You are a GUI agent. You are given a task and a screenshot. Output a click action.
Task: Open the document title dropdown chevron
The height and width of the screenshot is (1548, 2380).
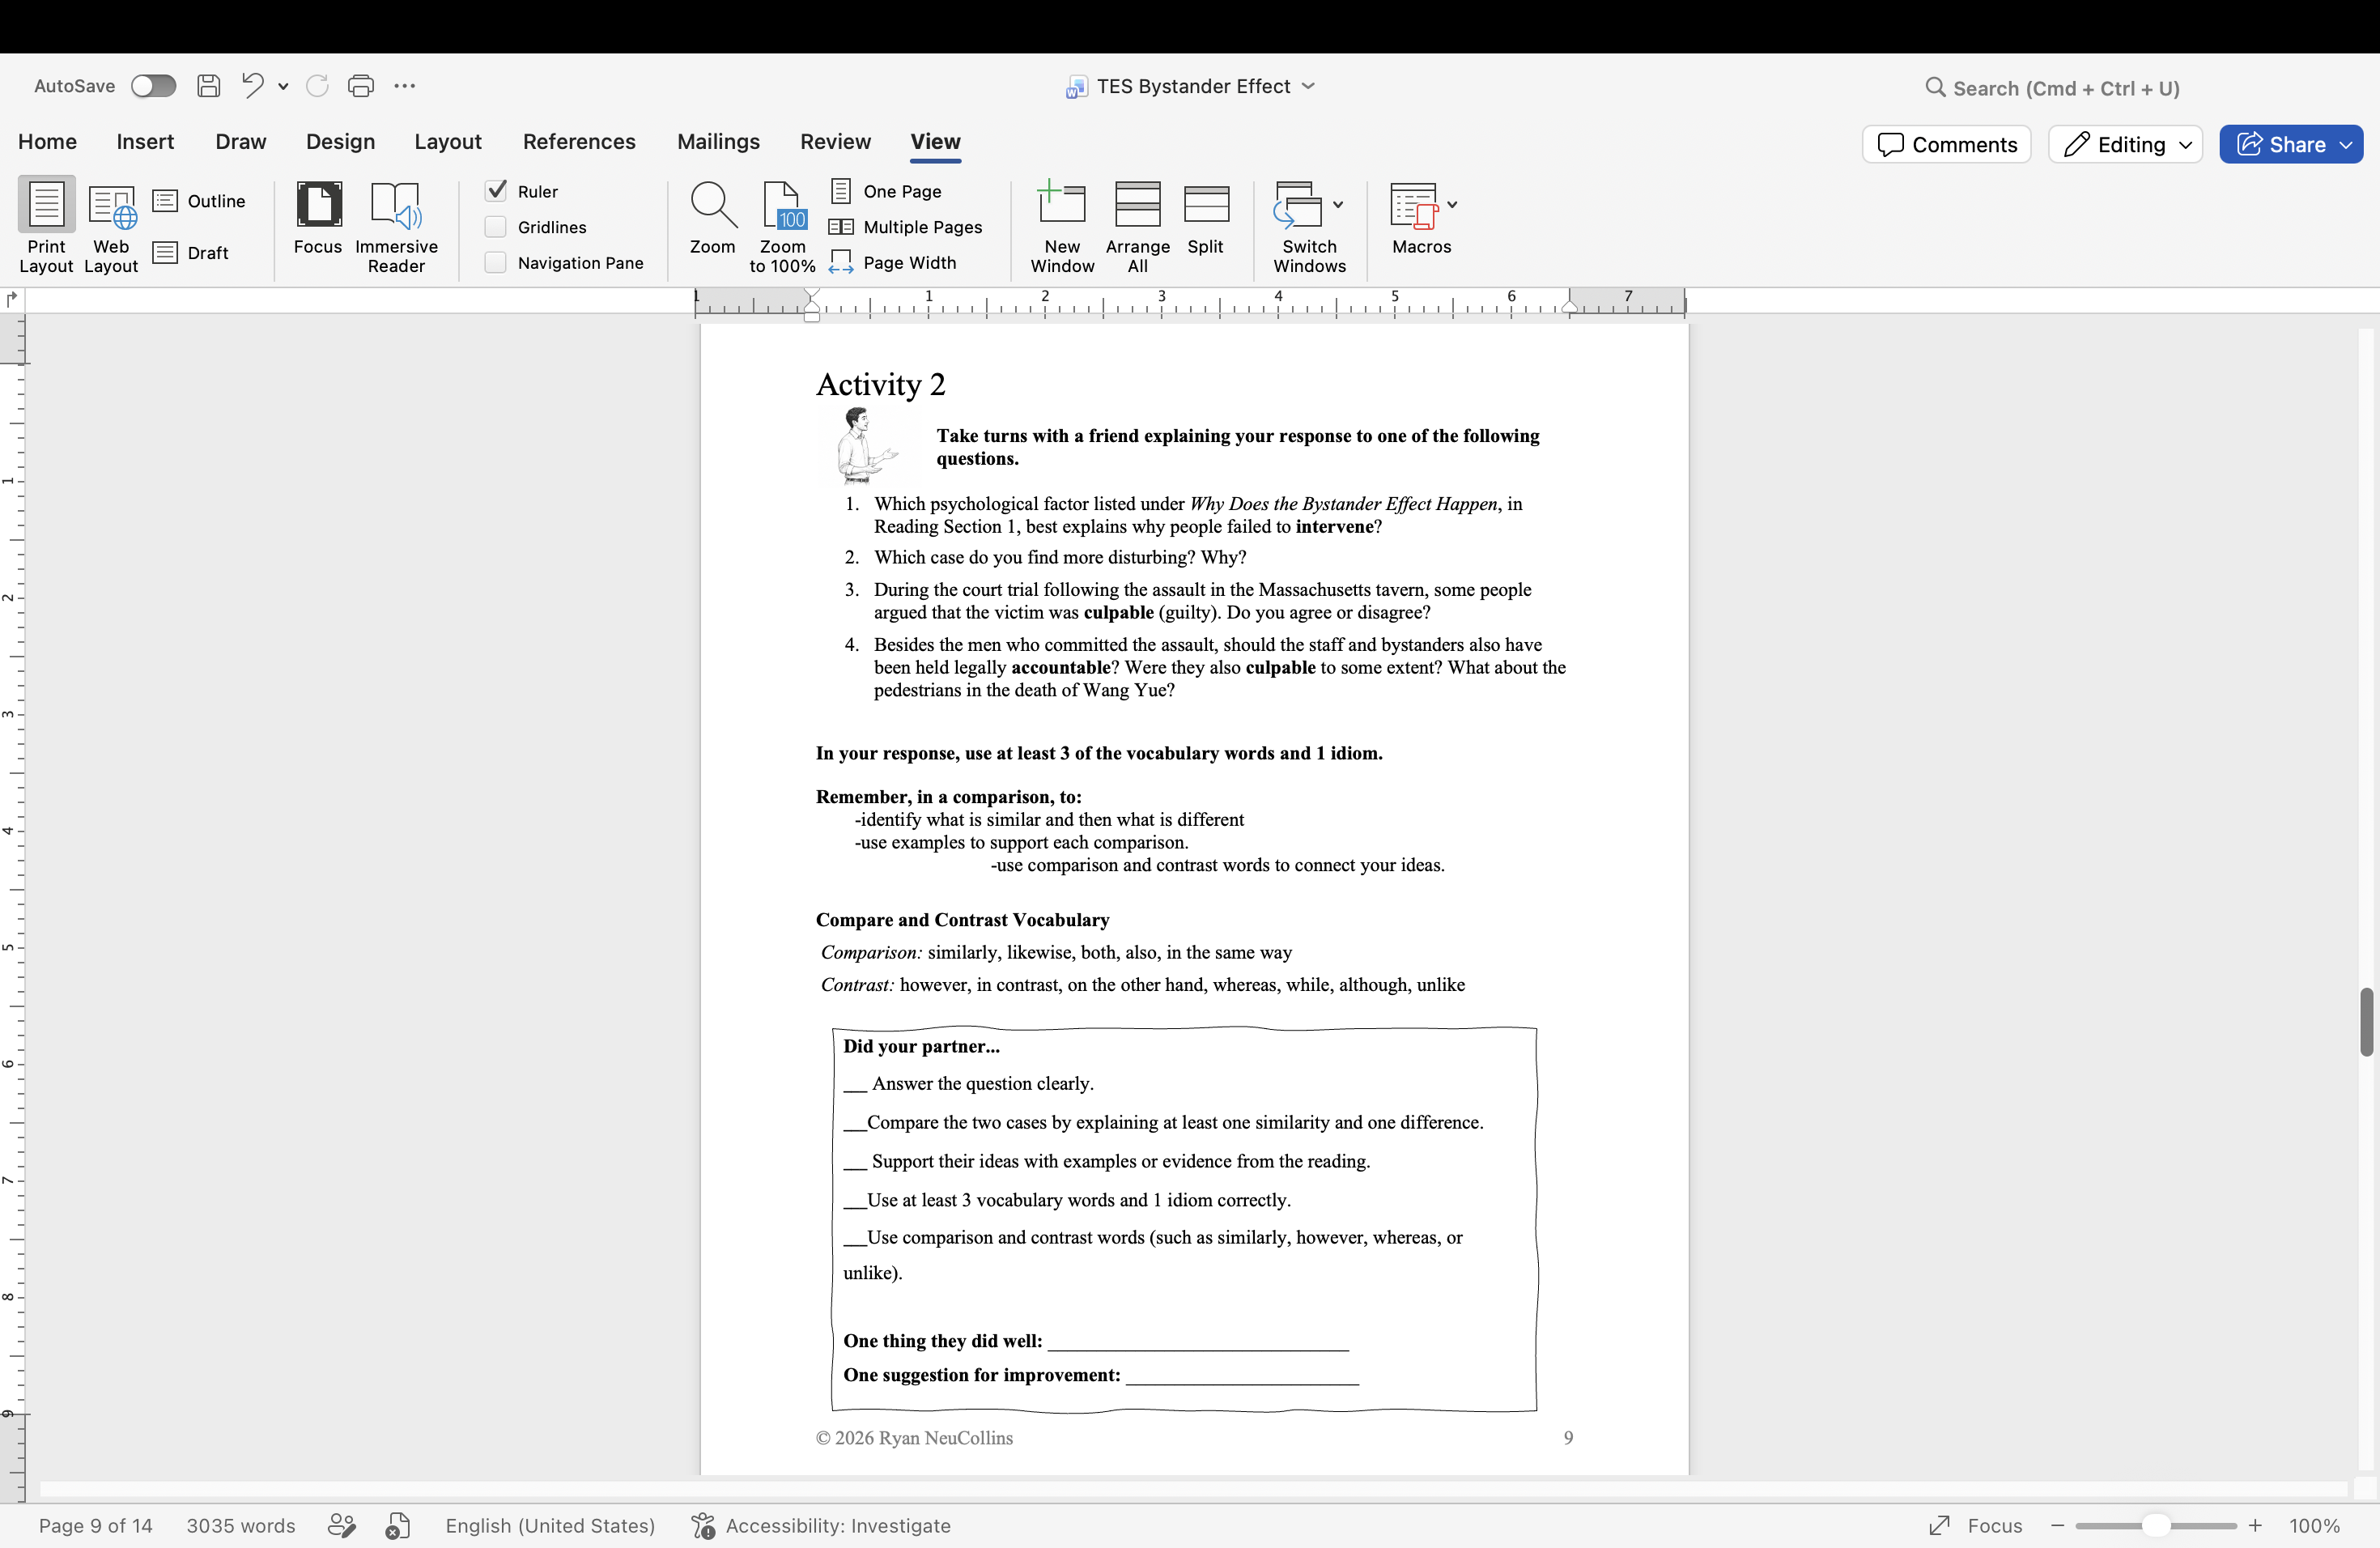(x=1308, y=86)
